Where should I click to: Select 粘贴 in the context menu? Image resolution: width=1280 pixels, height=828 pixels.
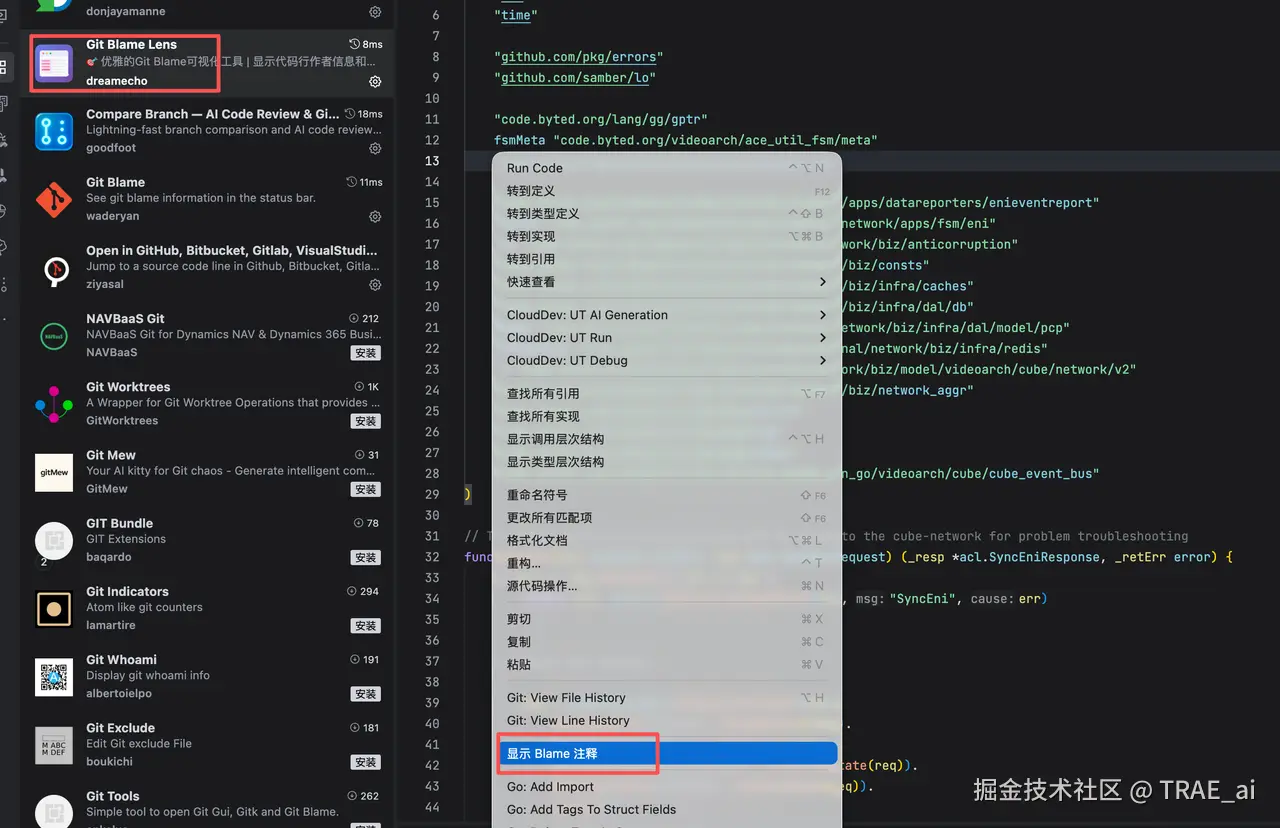pos(667,664)
